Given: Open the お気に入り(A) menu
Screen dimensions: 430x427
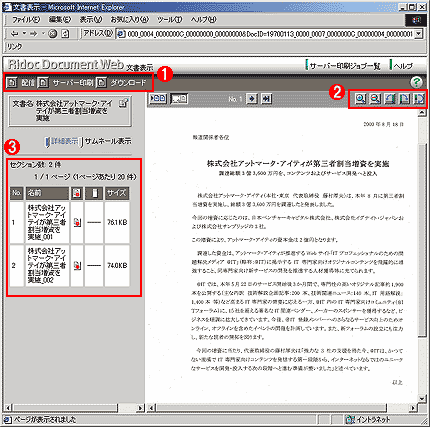Looking at the screenshot, I should point(130,20).
